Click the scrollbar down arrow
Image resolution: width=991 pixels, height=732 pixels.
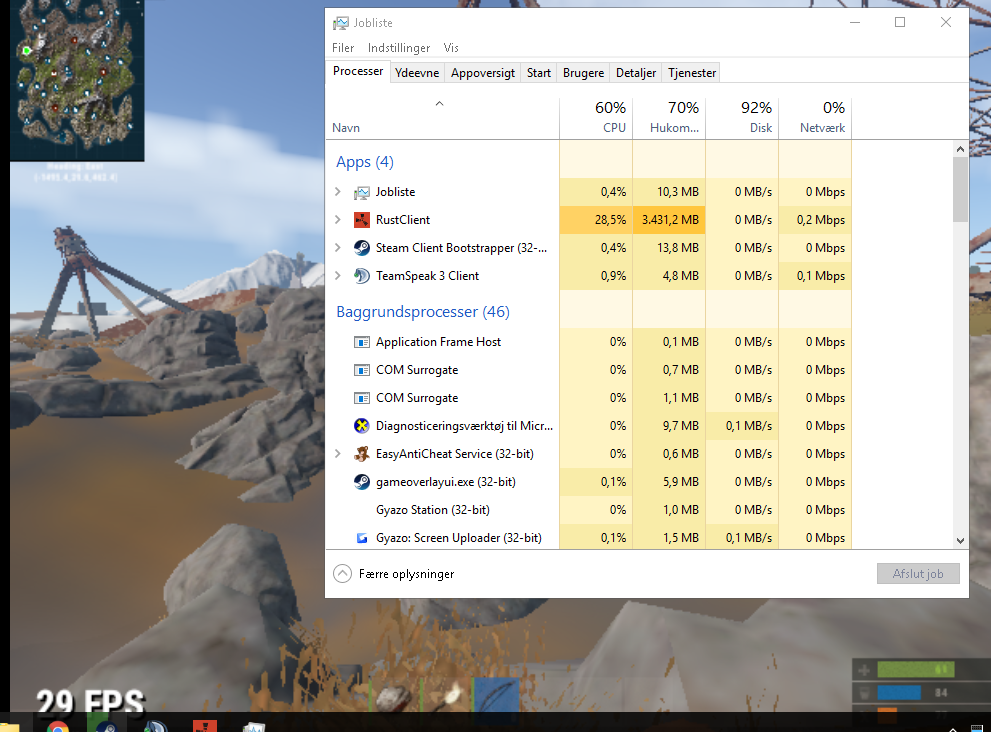click(960, 540)
